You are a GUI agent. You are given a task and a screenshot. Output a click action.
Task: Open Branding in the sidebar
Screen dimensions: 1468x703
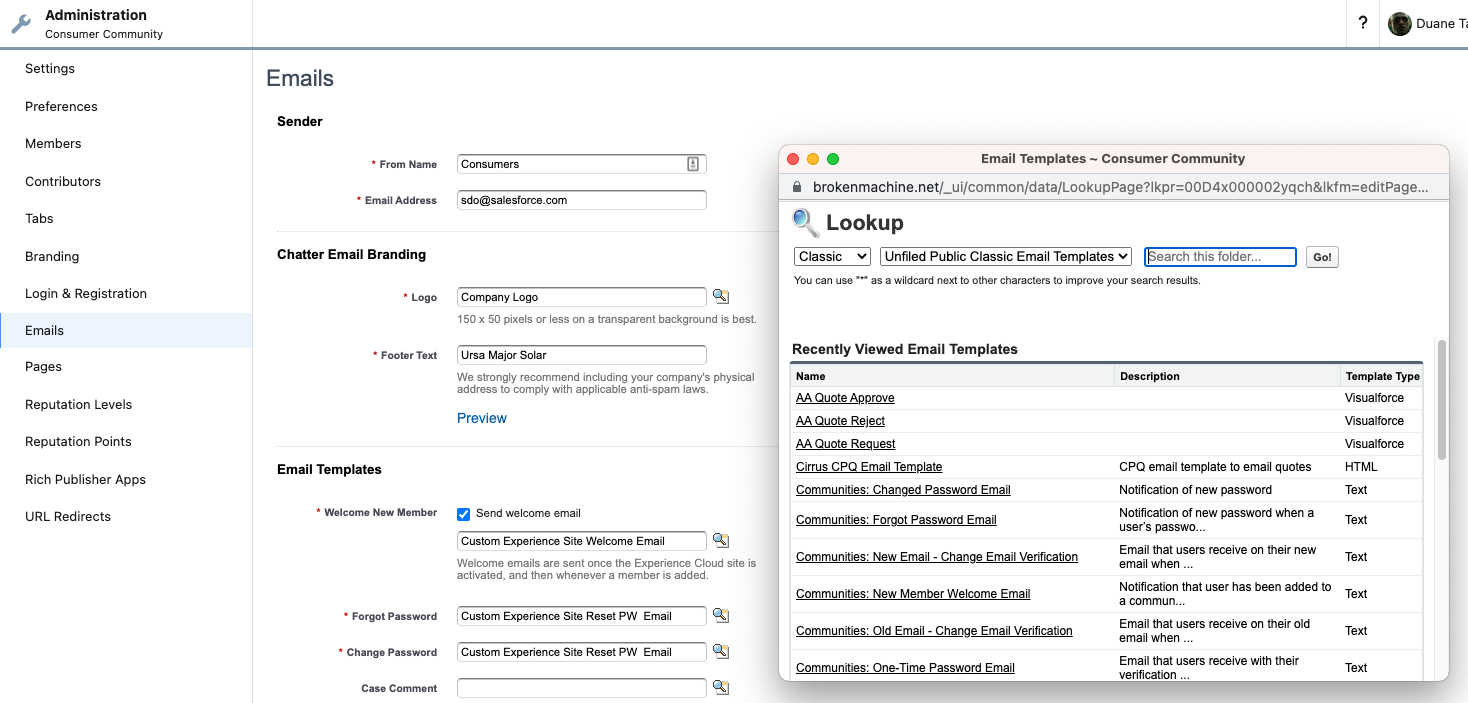[52, 256]
